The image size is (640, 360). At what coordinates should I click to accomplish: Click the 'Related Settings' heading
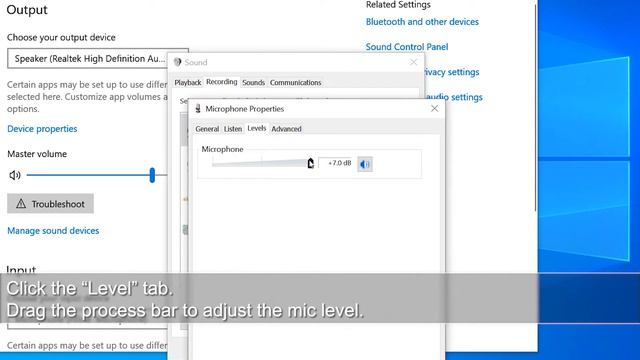[398, 4]
